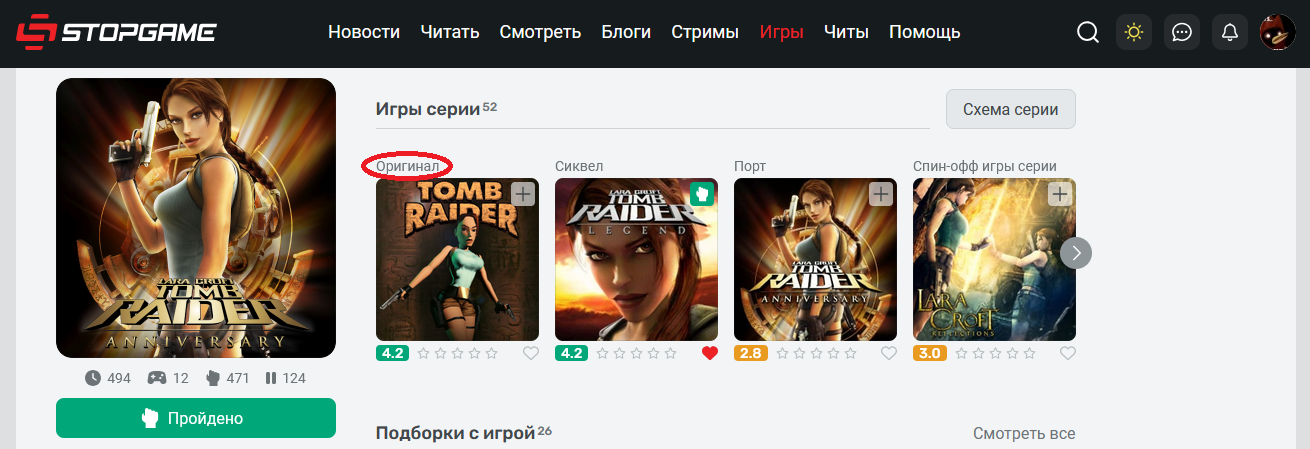Open the user avatar profile menu
Screen dimensions: 1310x449
(1277, 32)
